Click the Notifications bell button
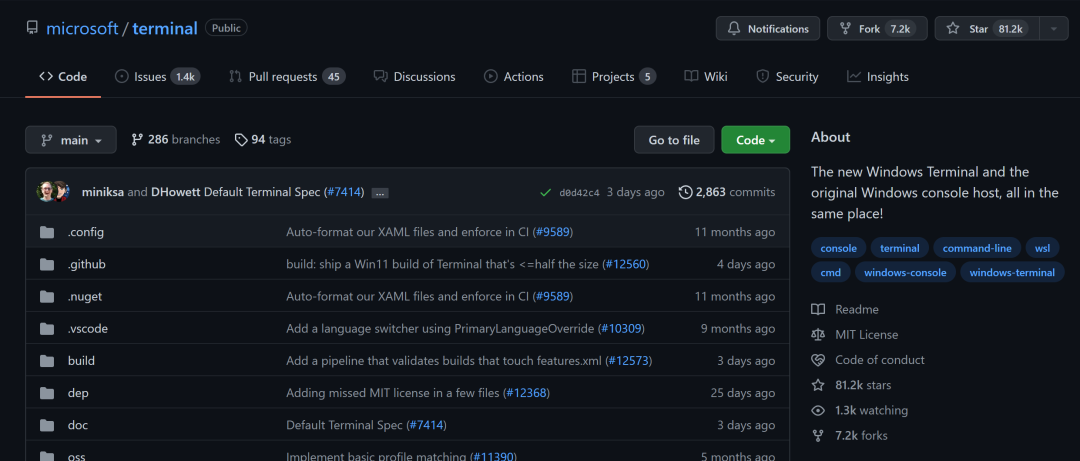The width and height of the screenshot is (1080, 461). 768,29
